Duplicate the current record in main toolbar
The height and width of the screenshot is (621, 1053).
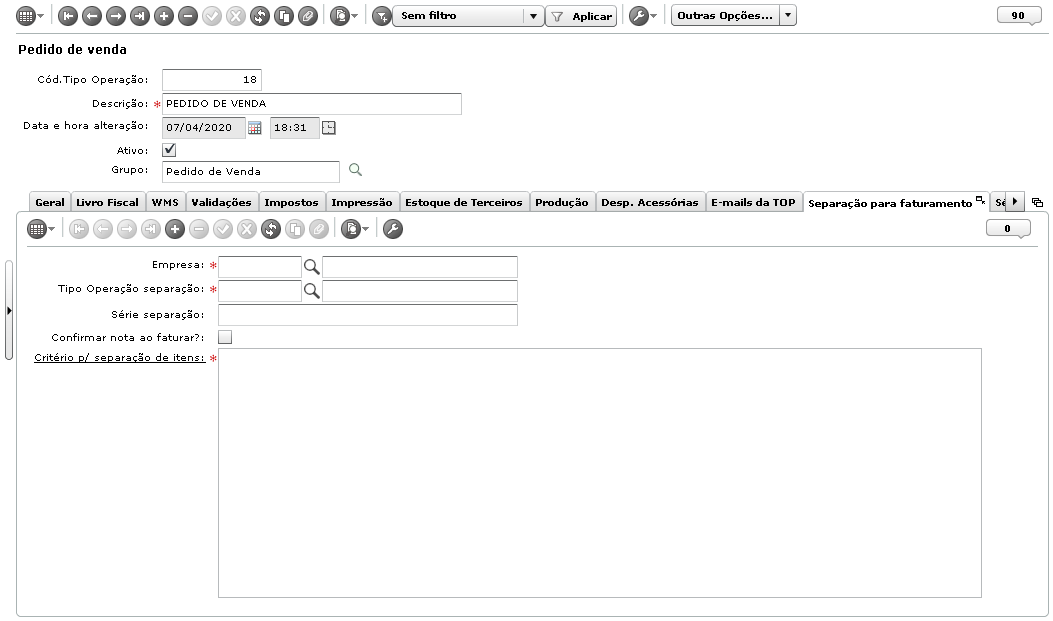pyautogui.click(x=284, y=16)
